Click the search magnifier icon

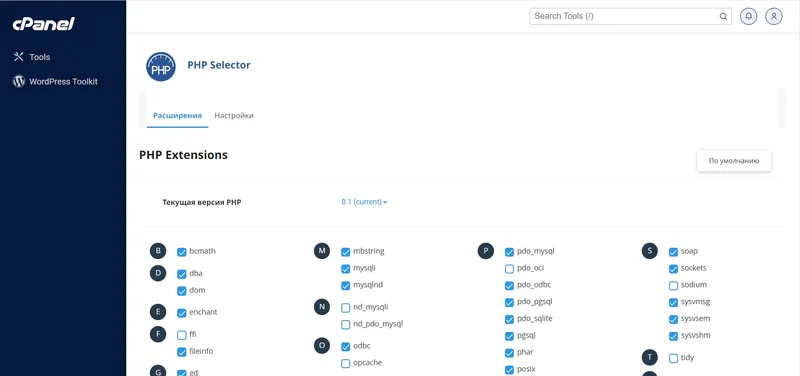point(723,16)
